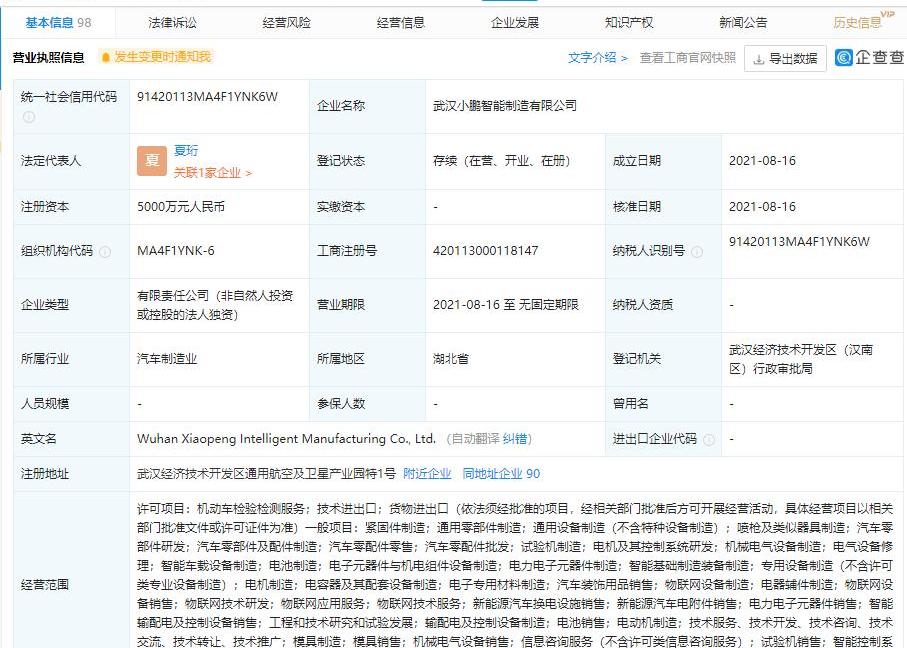Click the 统一社会信用代码 label
This screenshot has width=907, height=648.
[x=69, y=97]
